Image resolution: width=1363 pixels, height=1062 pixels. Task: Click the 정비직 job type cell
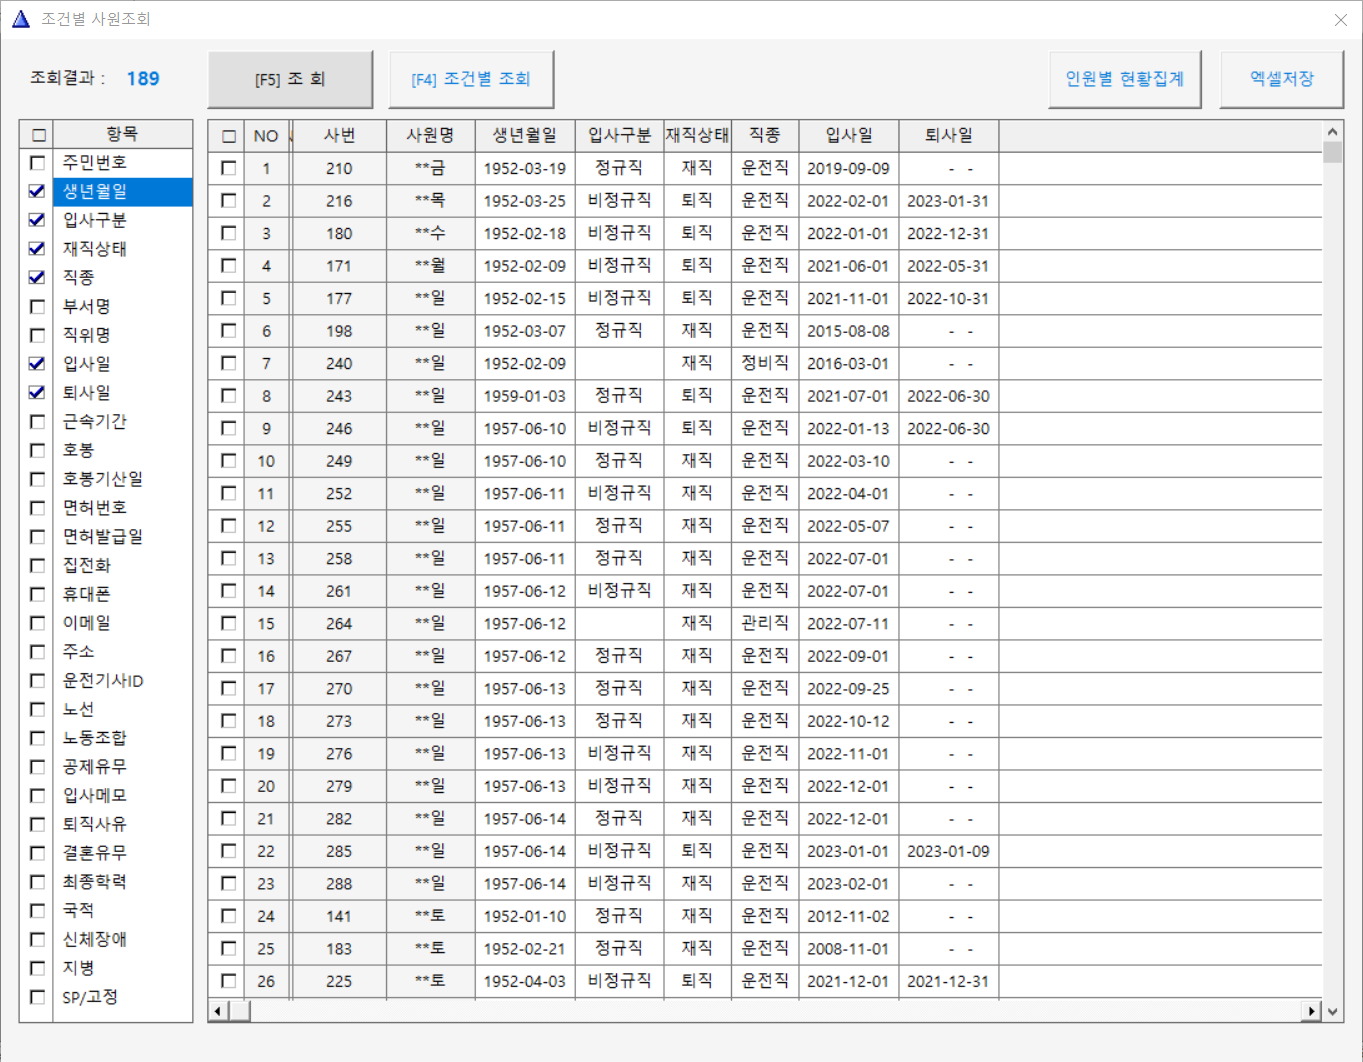point(765,363)
